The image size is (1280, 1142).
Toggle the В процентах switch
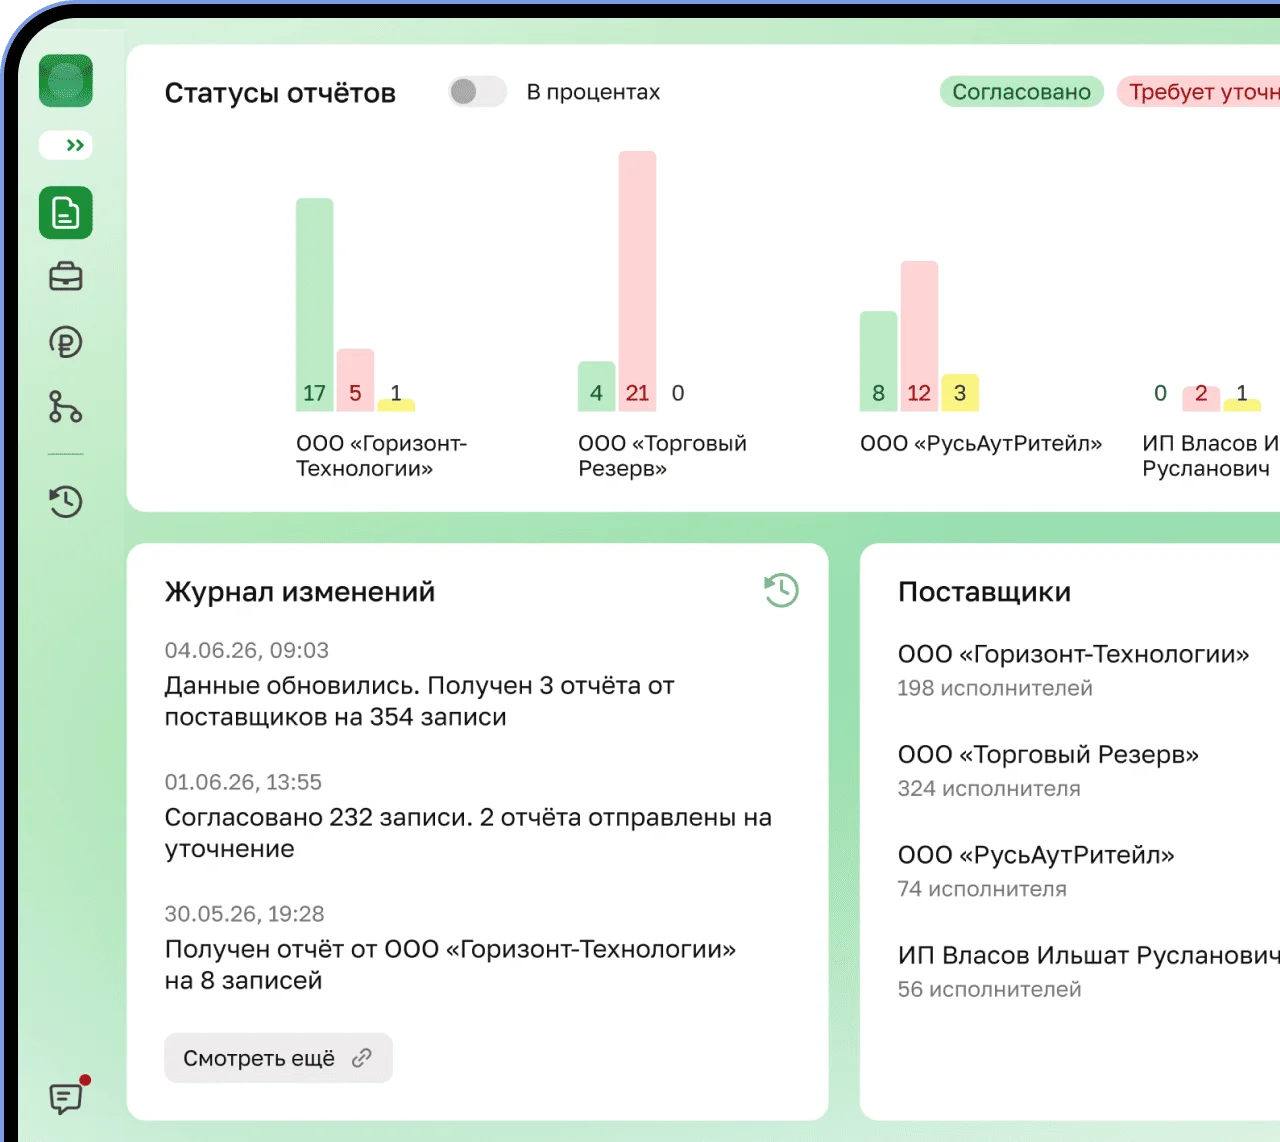point(478,92)
